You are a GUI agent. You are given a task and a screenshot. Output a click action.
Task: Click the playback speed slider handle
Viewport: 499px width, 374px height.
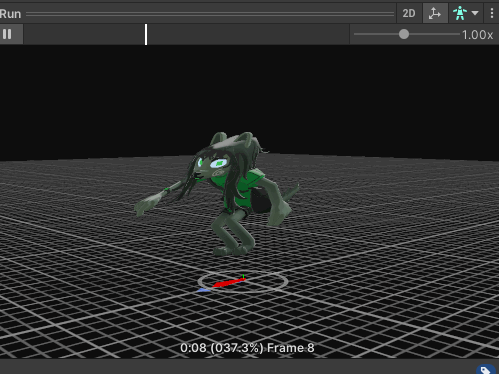click(x=404, y=34)
